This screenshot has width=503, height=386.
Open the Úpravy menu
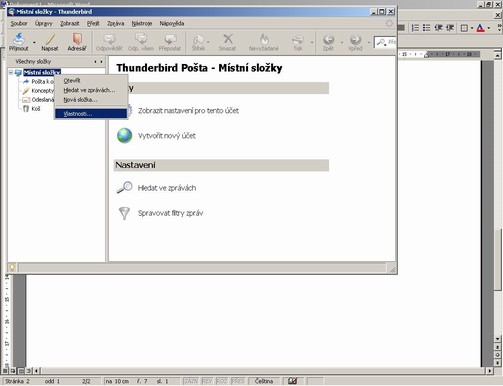tap(44, 23)
